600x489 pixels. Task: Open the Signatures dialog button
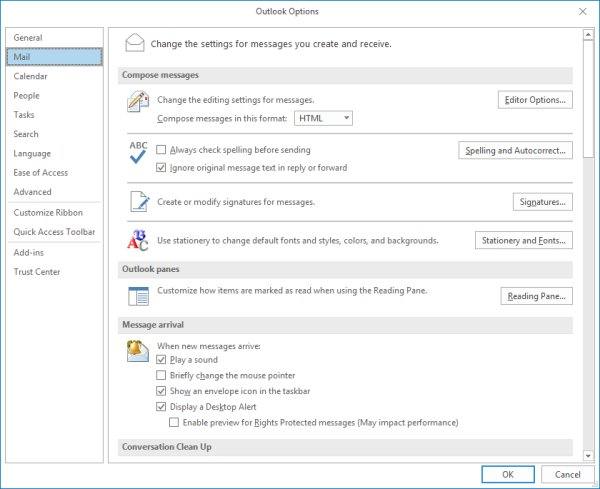tap(543, 202)
